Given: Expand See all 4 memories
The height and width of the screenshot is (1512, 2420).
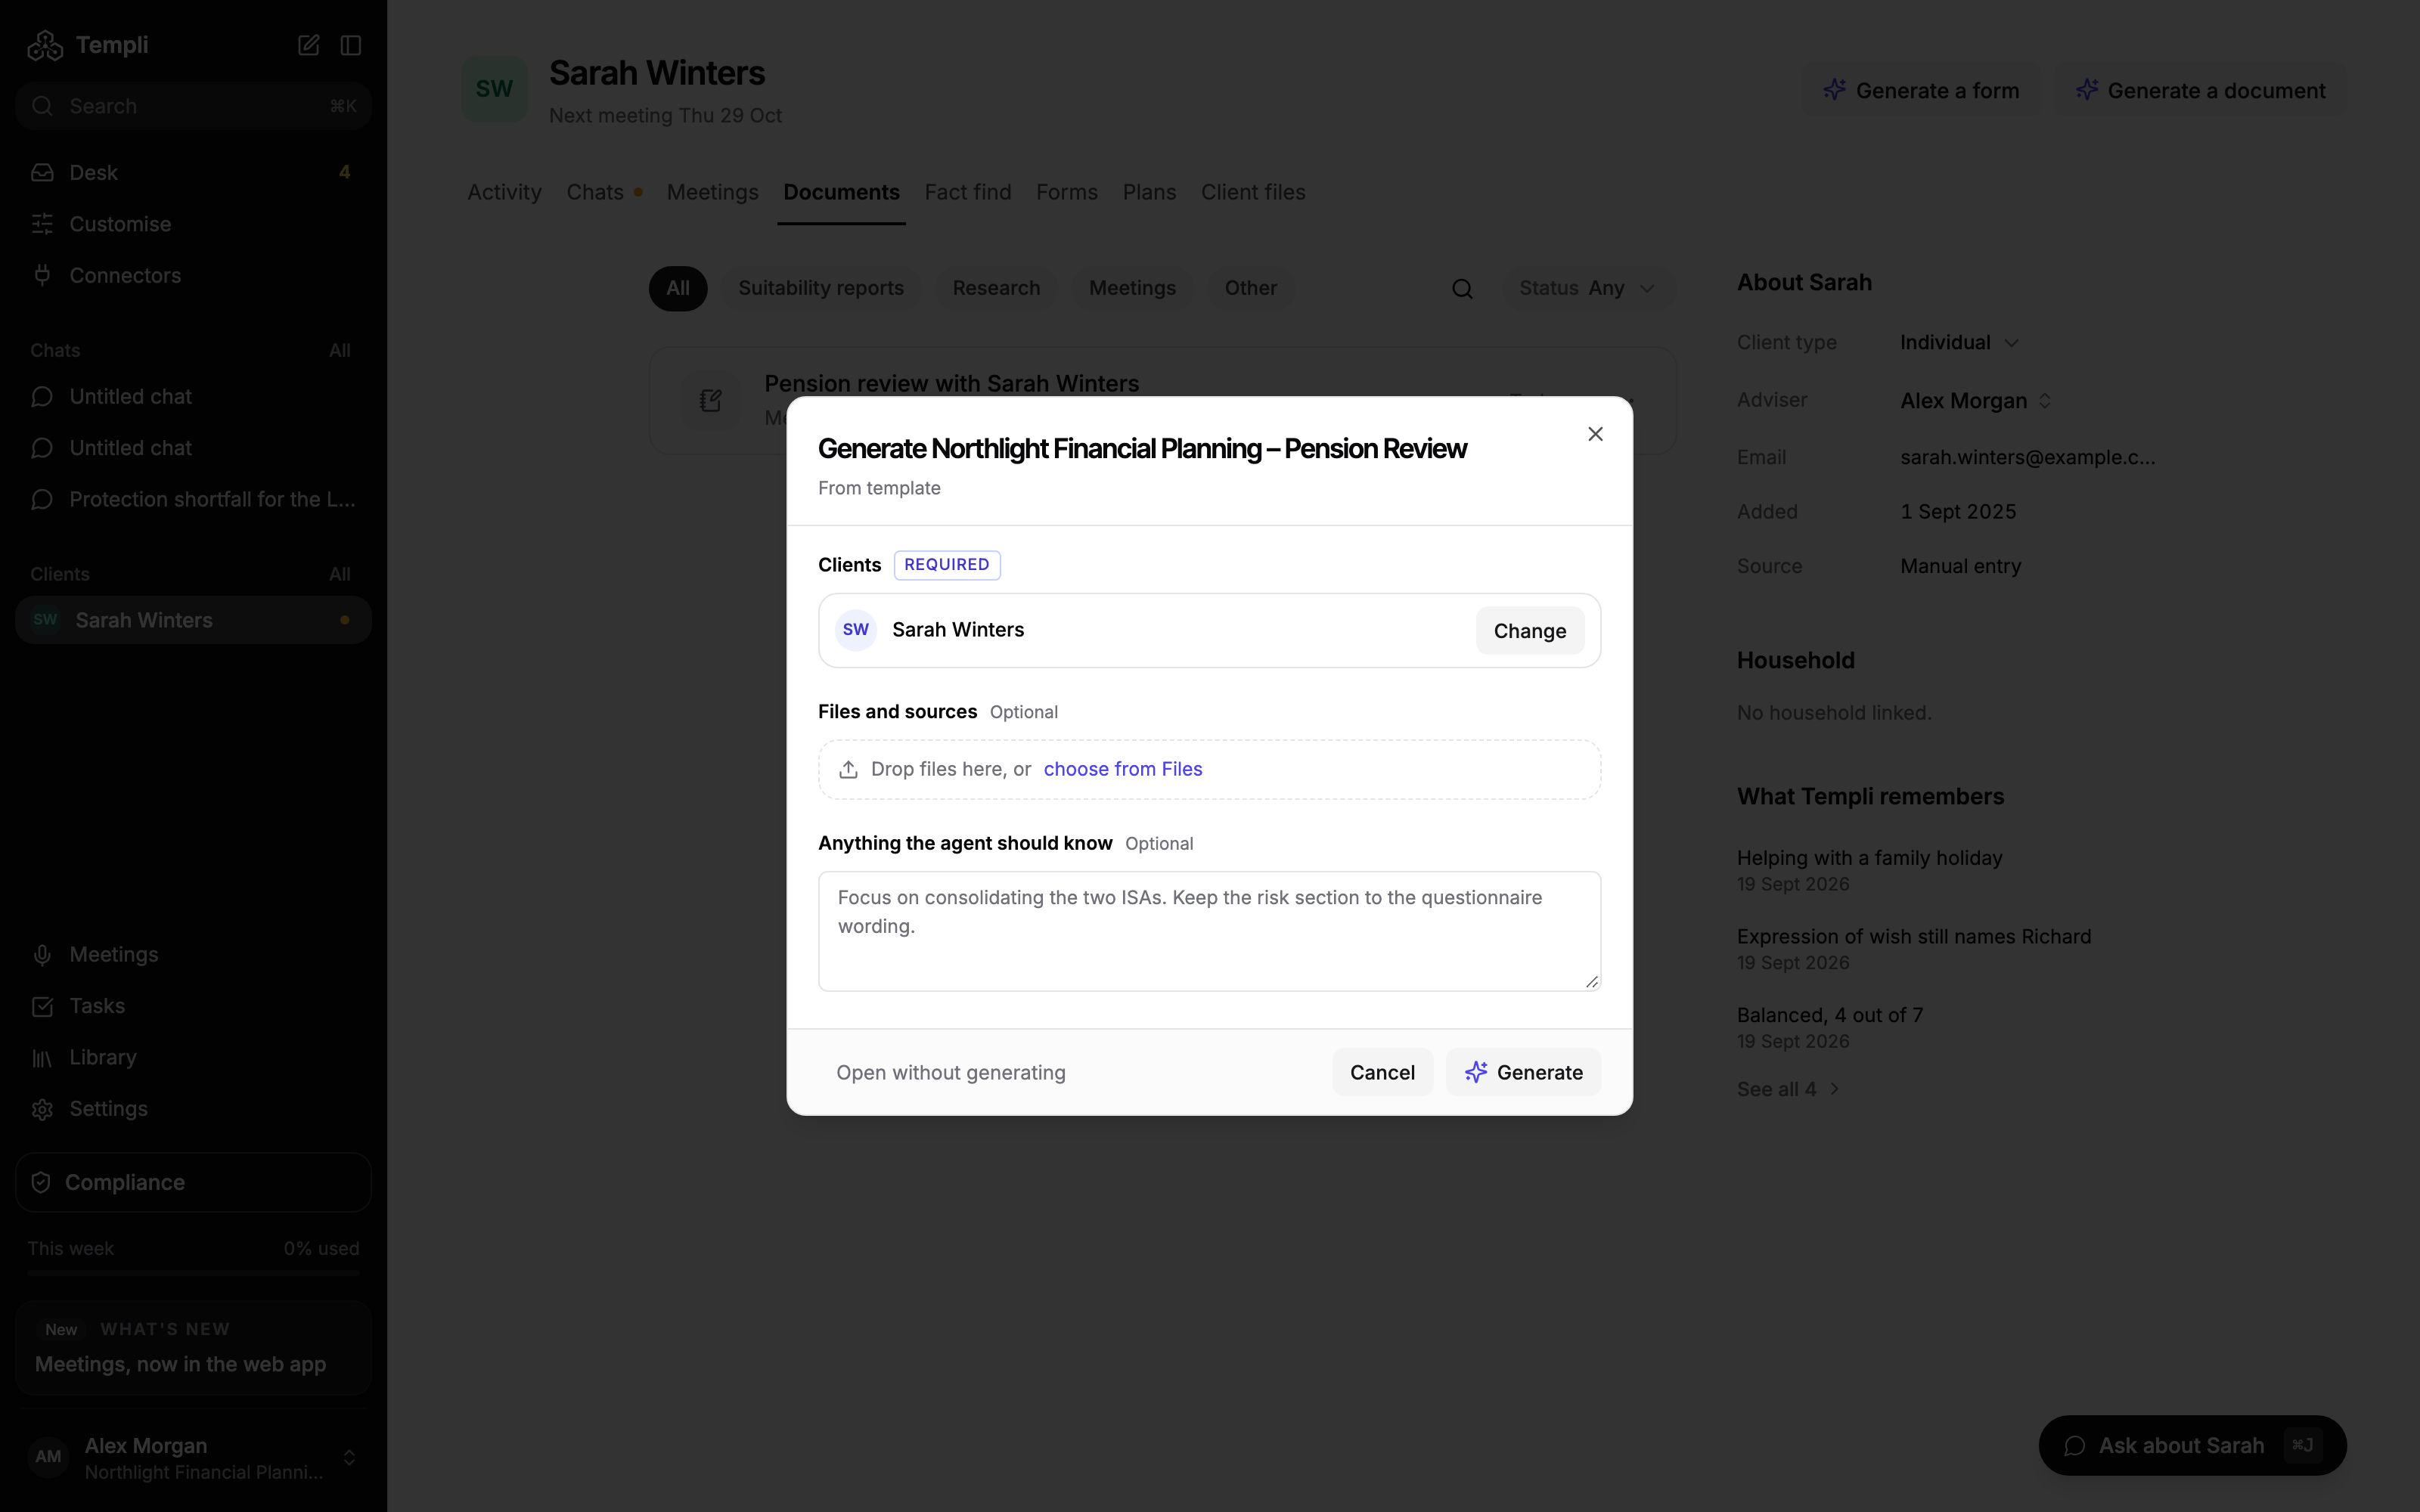Looking at the screenshot, I should tap(1788, 1089).
